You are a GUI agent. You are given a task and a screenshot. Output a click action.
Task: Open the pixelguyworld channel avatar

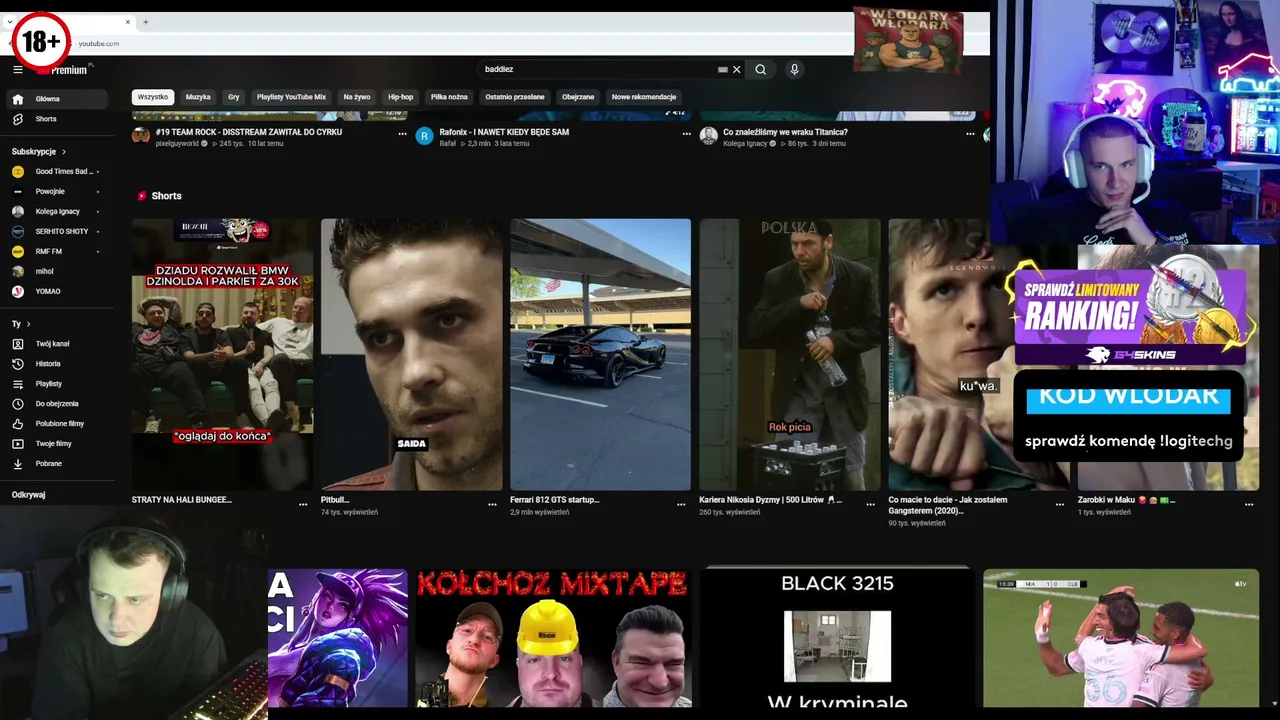click(x=141, y=135)
